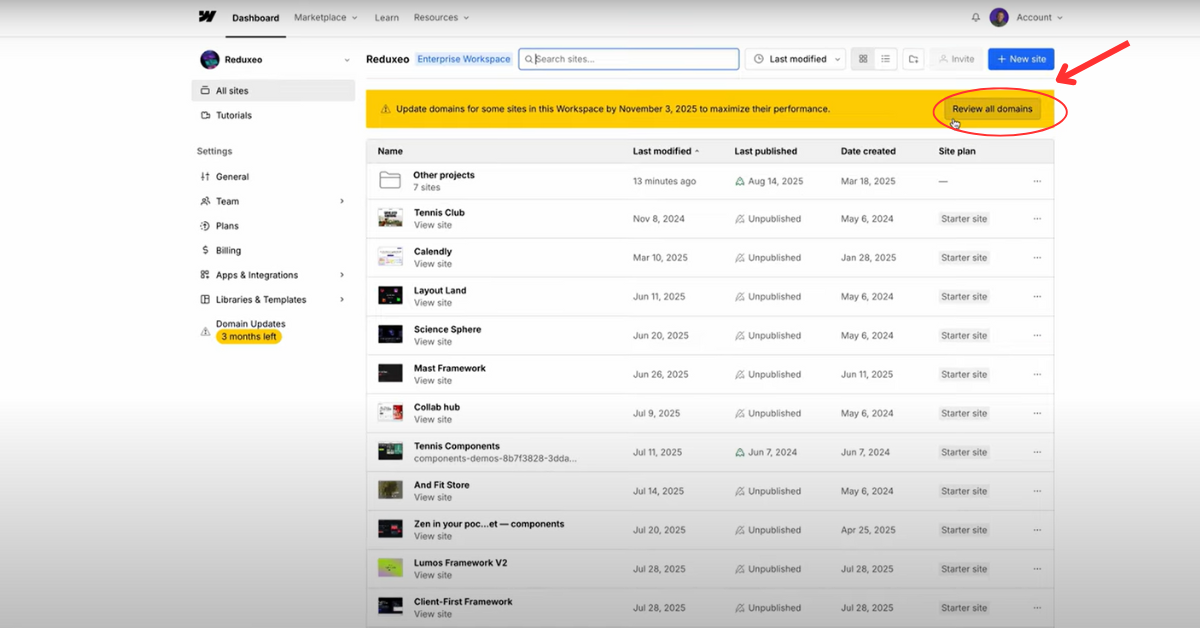
Task: Click the Layout Land site thumbnail
Action: pyautogui.click(x=390, y=296)
